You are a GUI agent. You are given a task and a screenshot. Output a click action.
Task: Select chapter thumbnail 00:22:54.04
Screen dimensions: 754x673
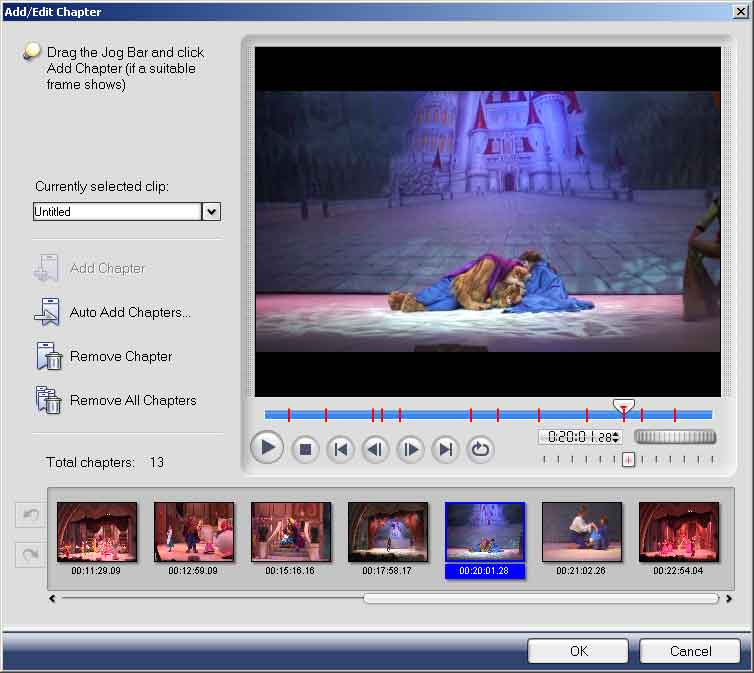coord(679,532)
